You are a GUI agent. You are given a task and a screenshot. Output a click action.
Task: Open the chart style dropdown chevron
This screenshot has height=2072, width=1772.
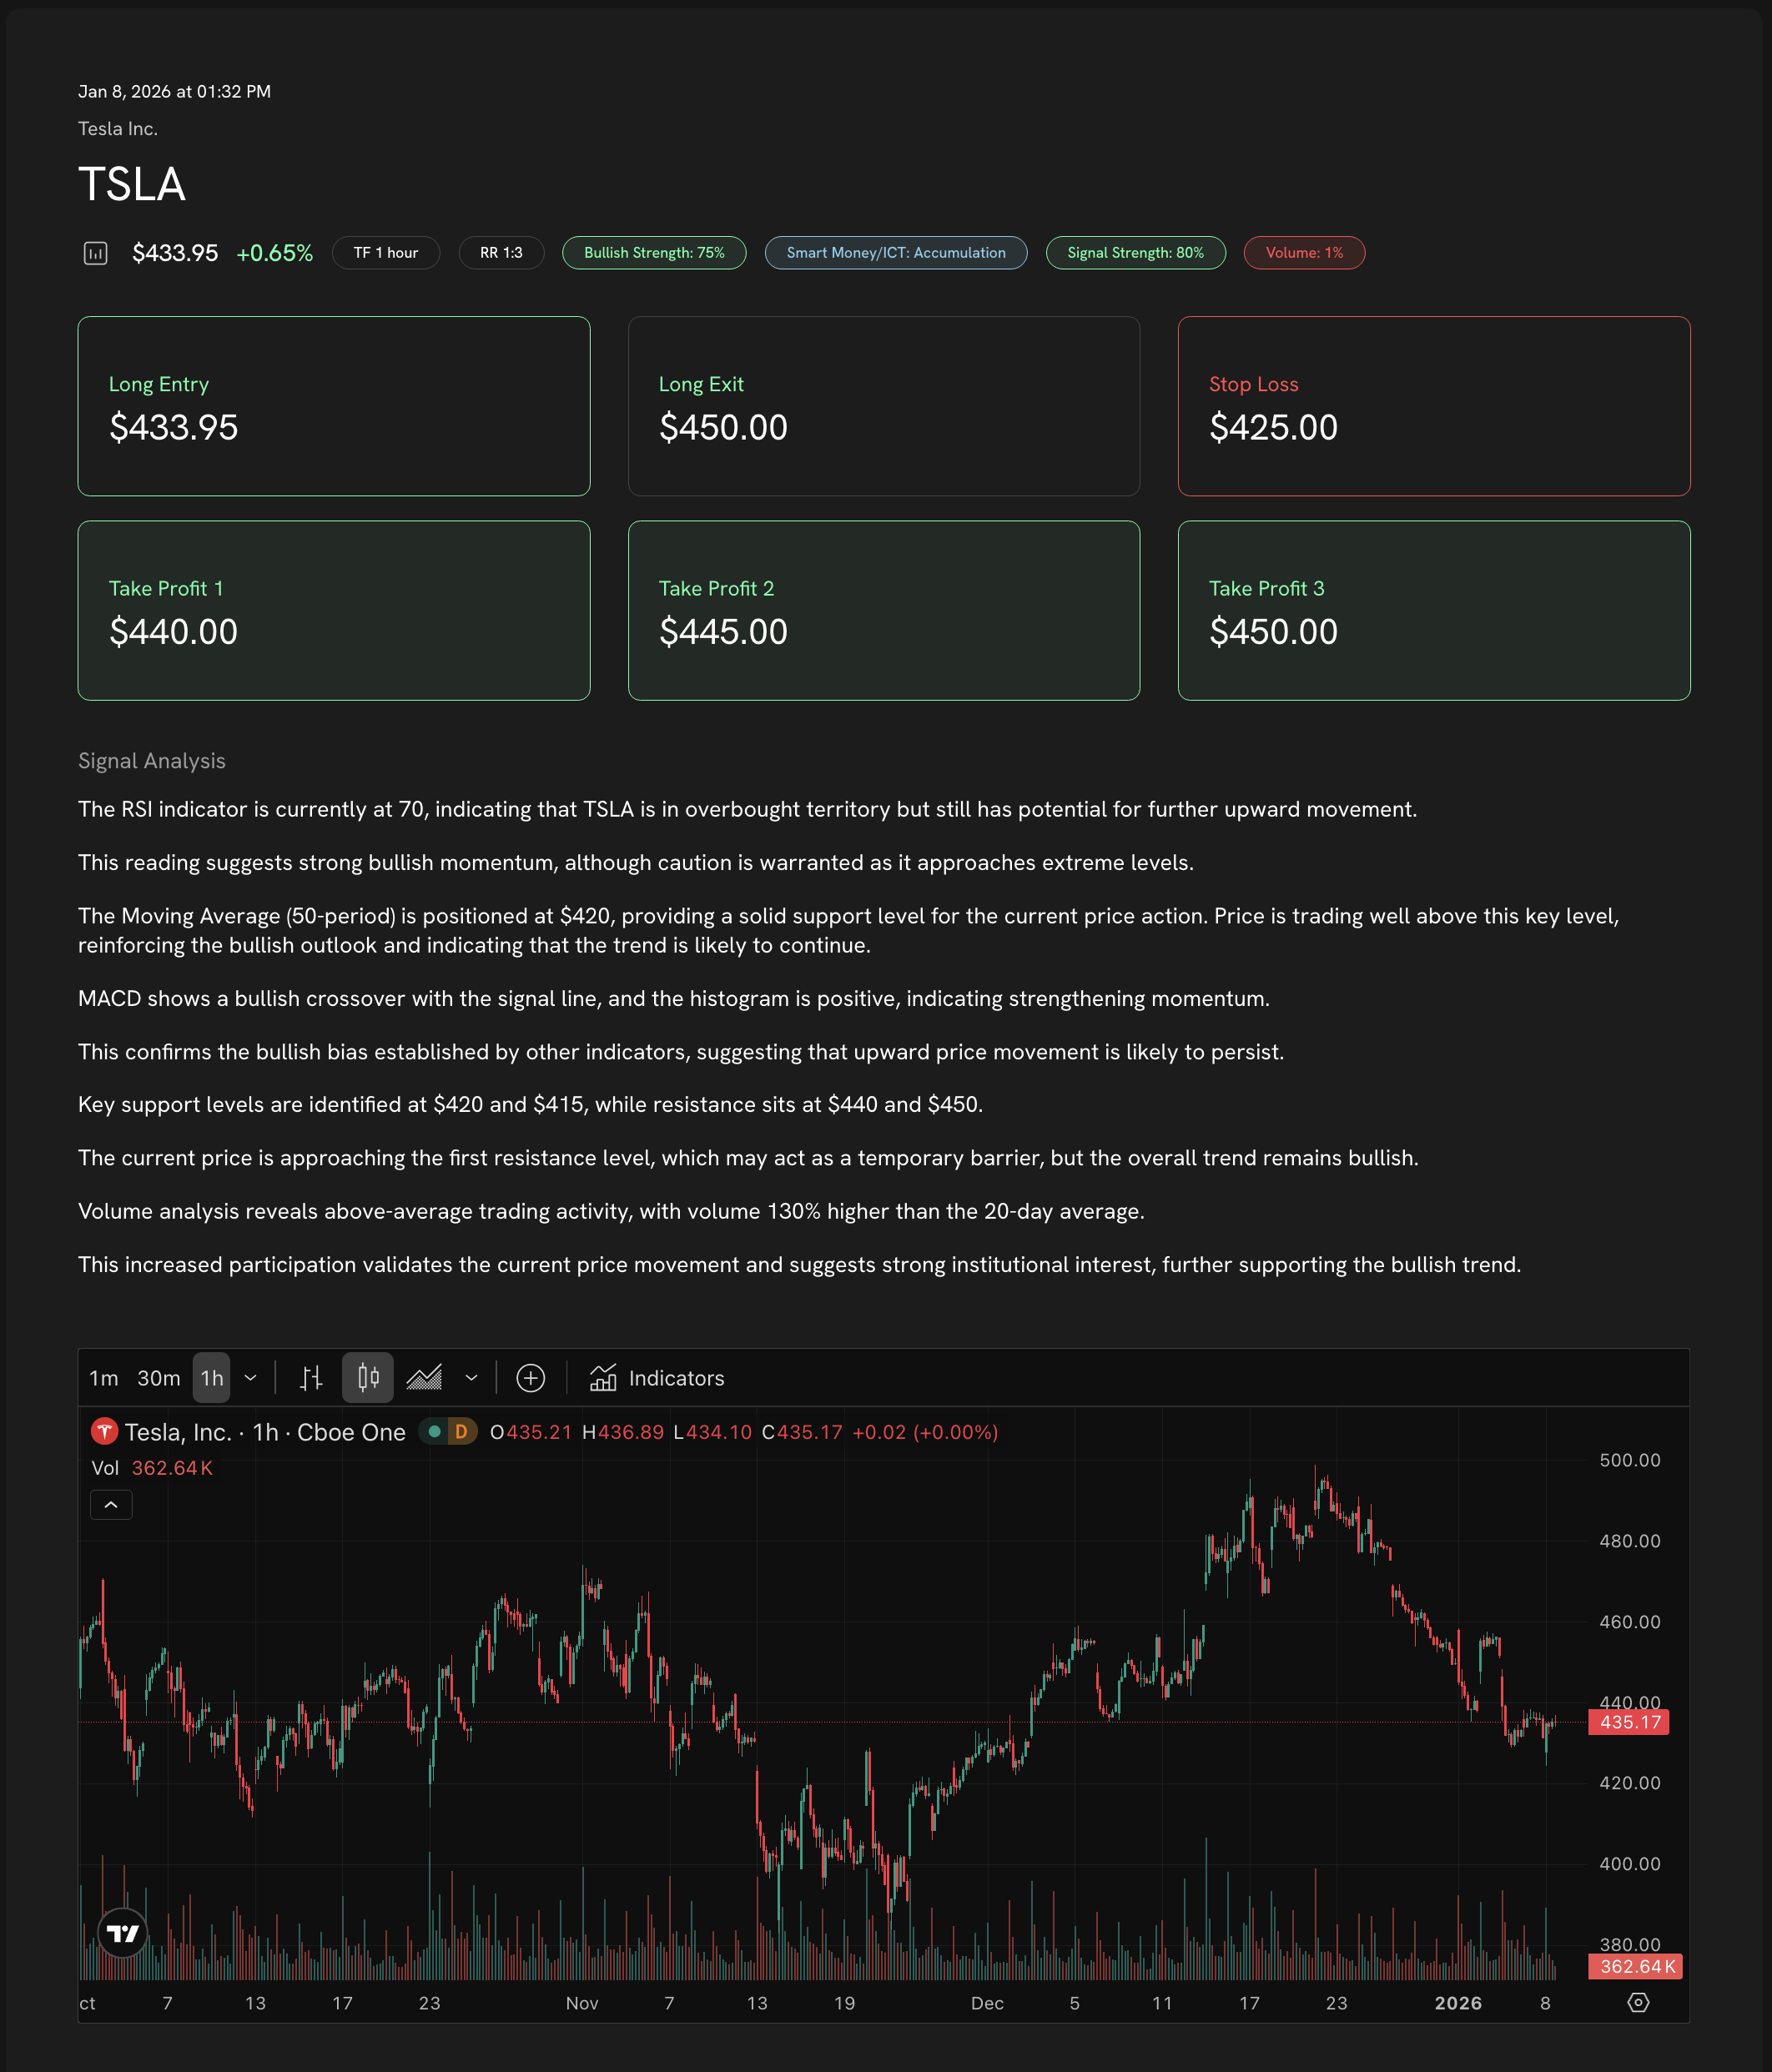471,1378
